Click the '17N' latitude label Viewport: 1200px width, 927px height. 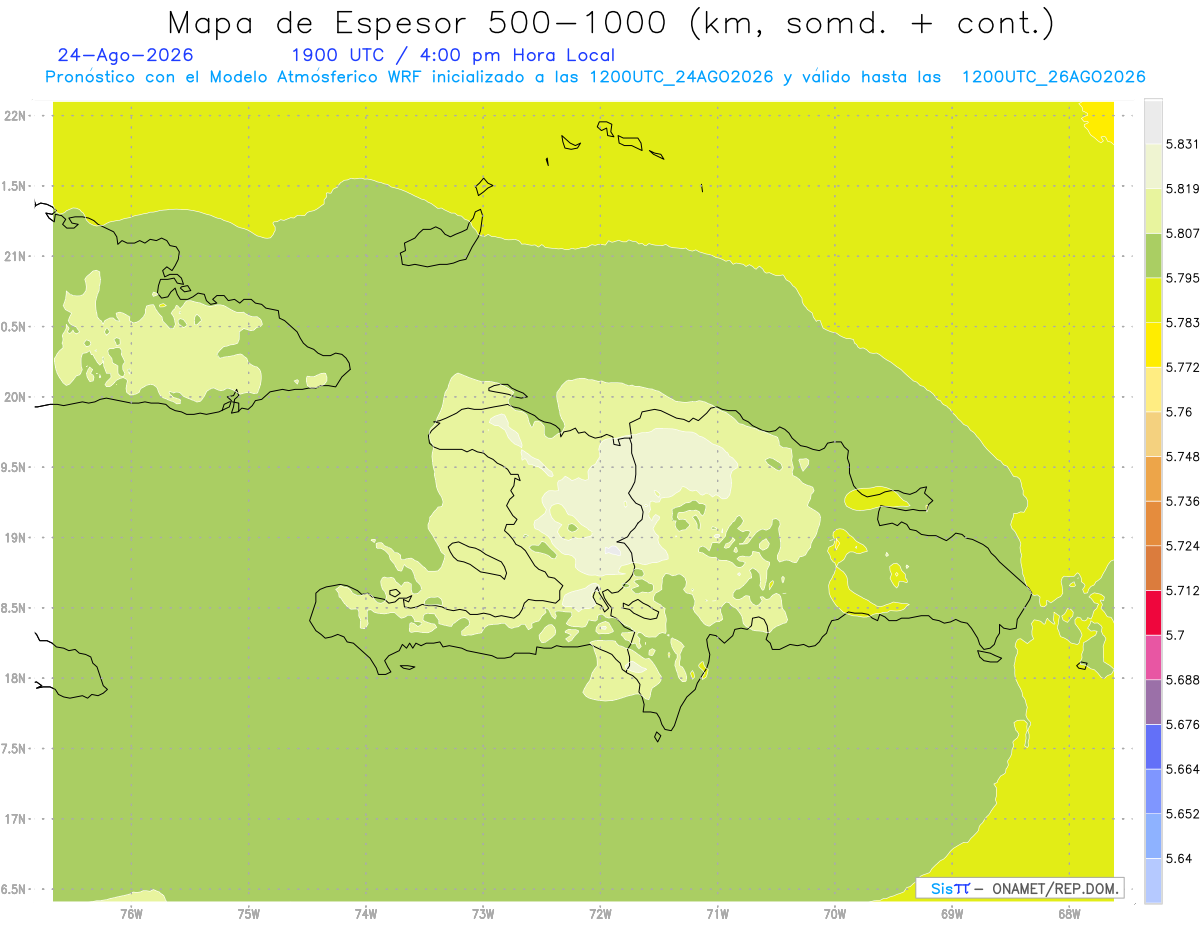[x=15, y=819]
